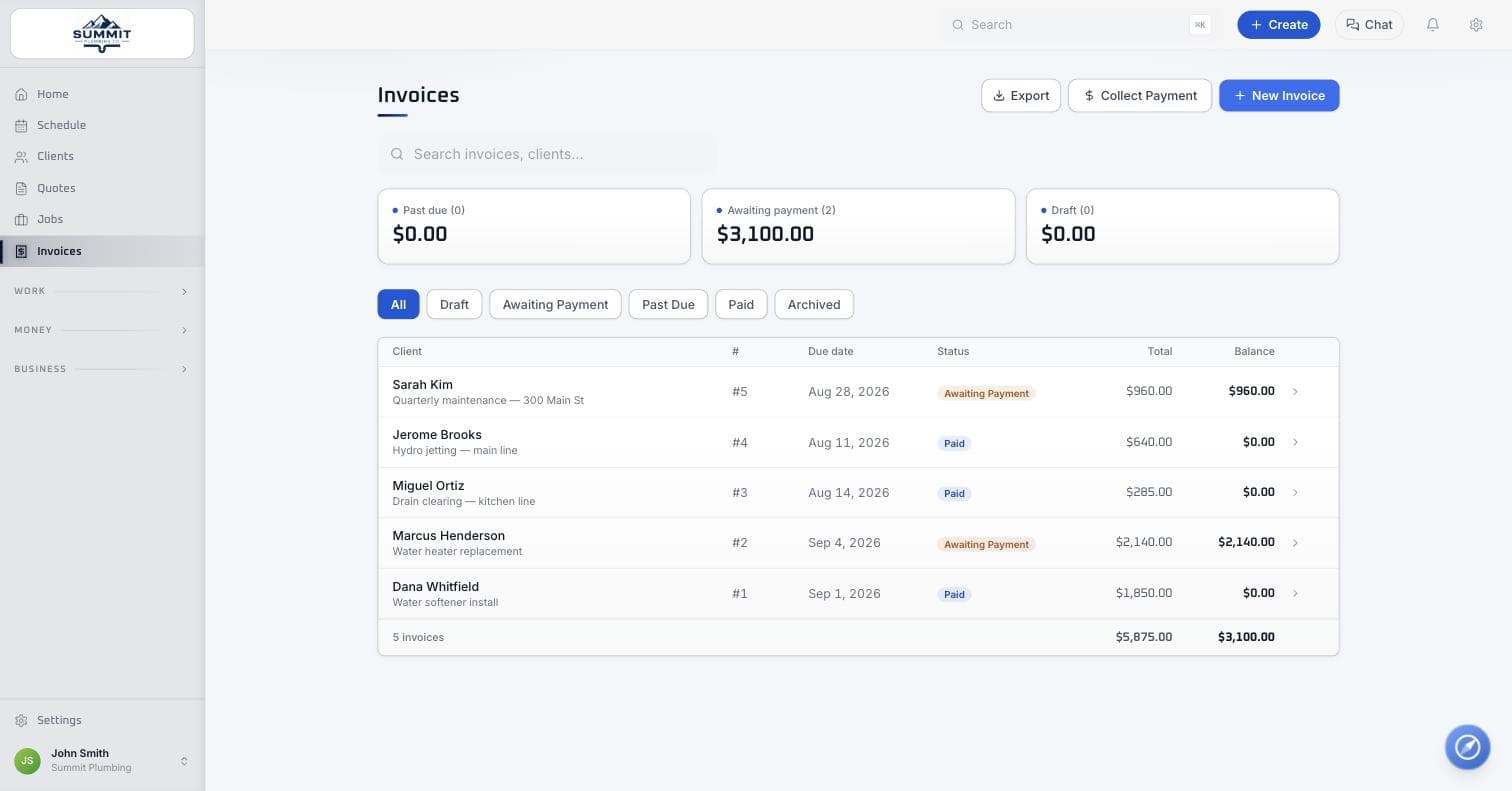Click the blue Create button
This screenshot has width=1512, height=791.
(x=1278, y=25)
